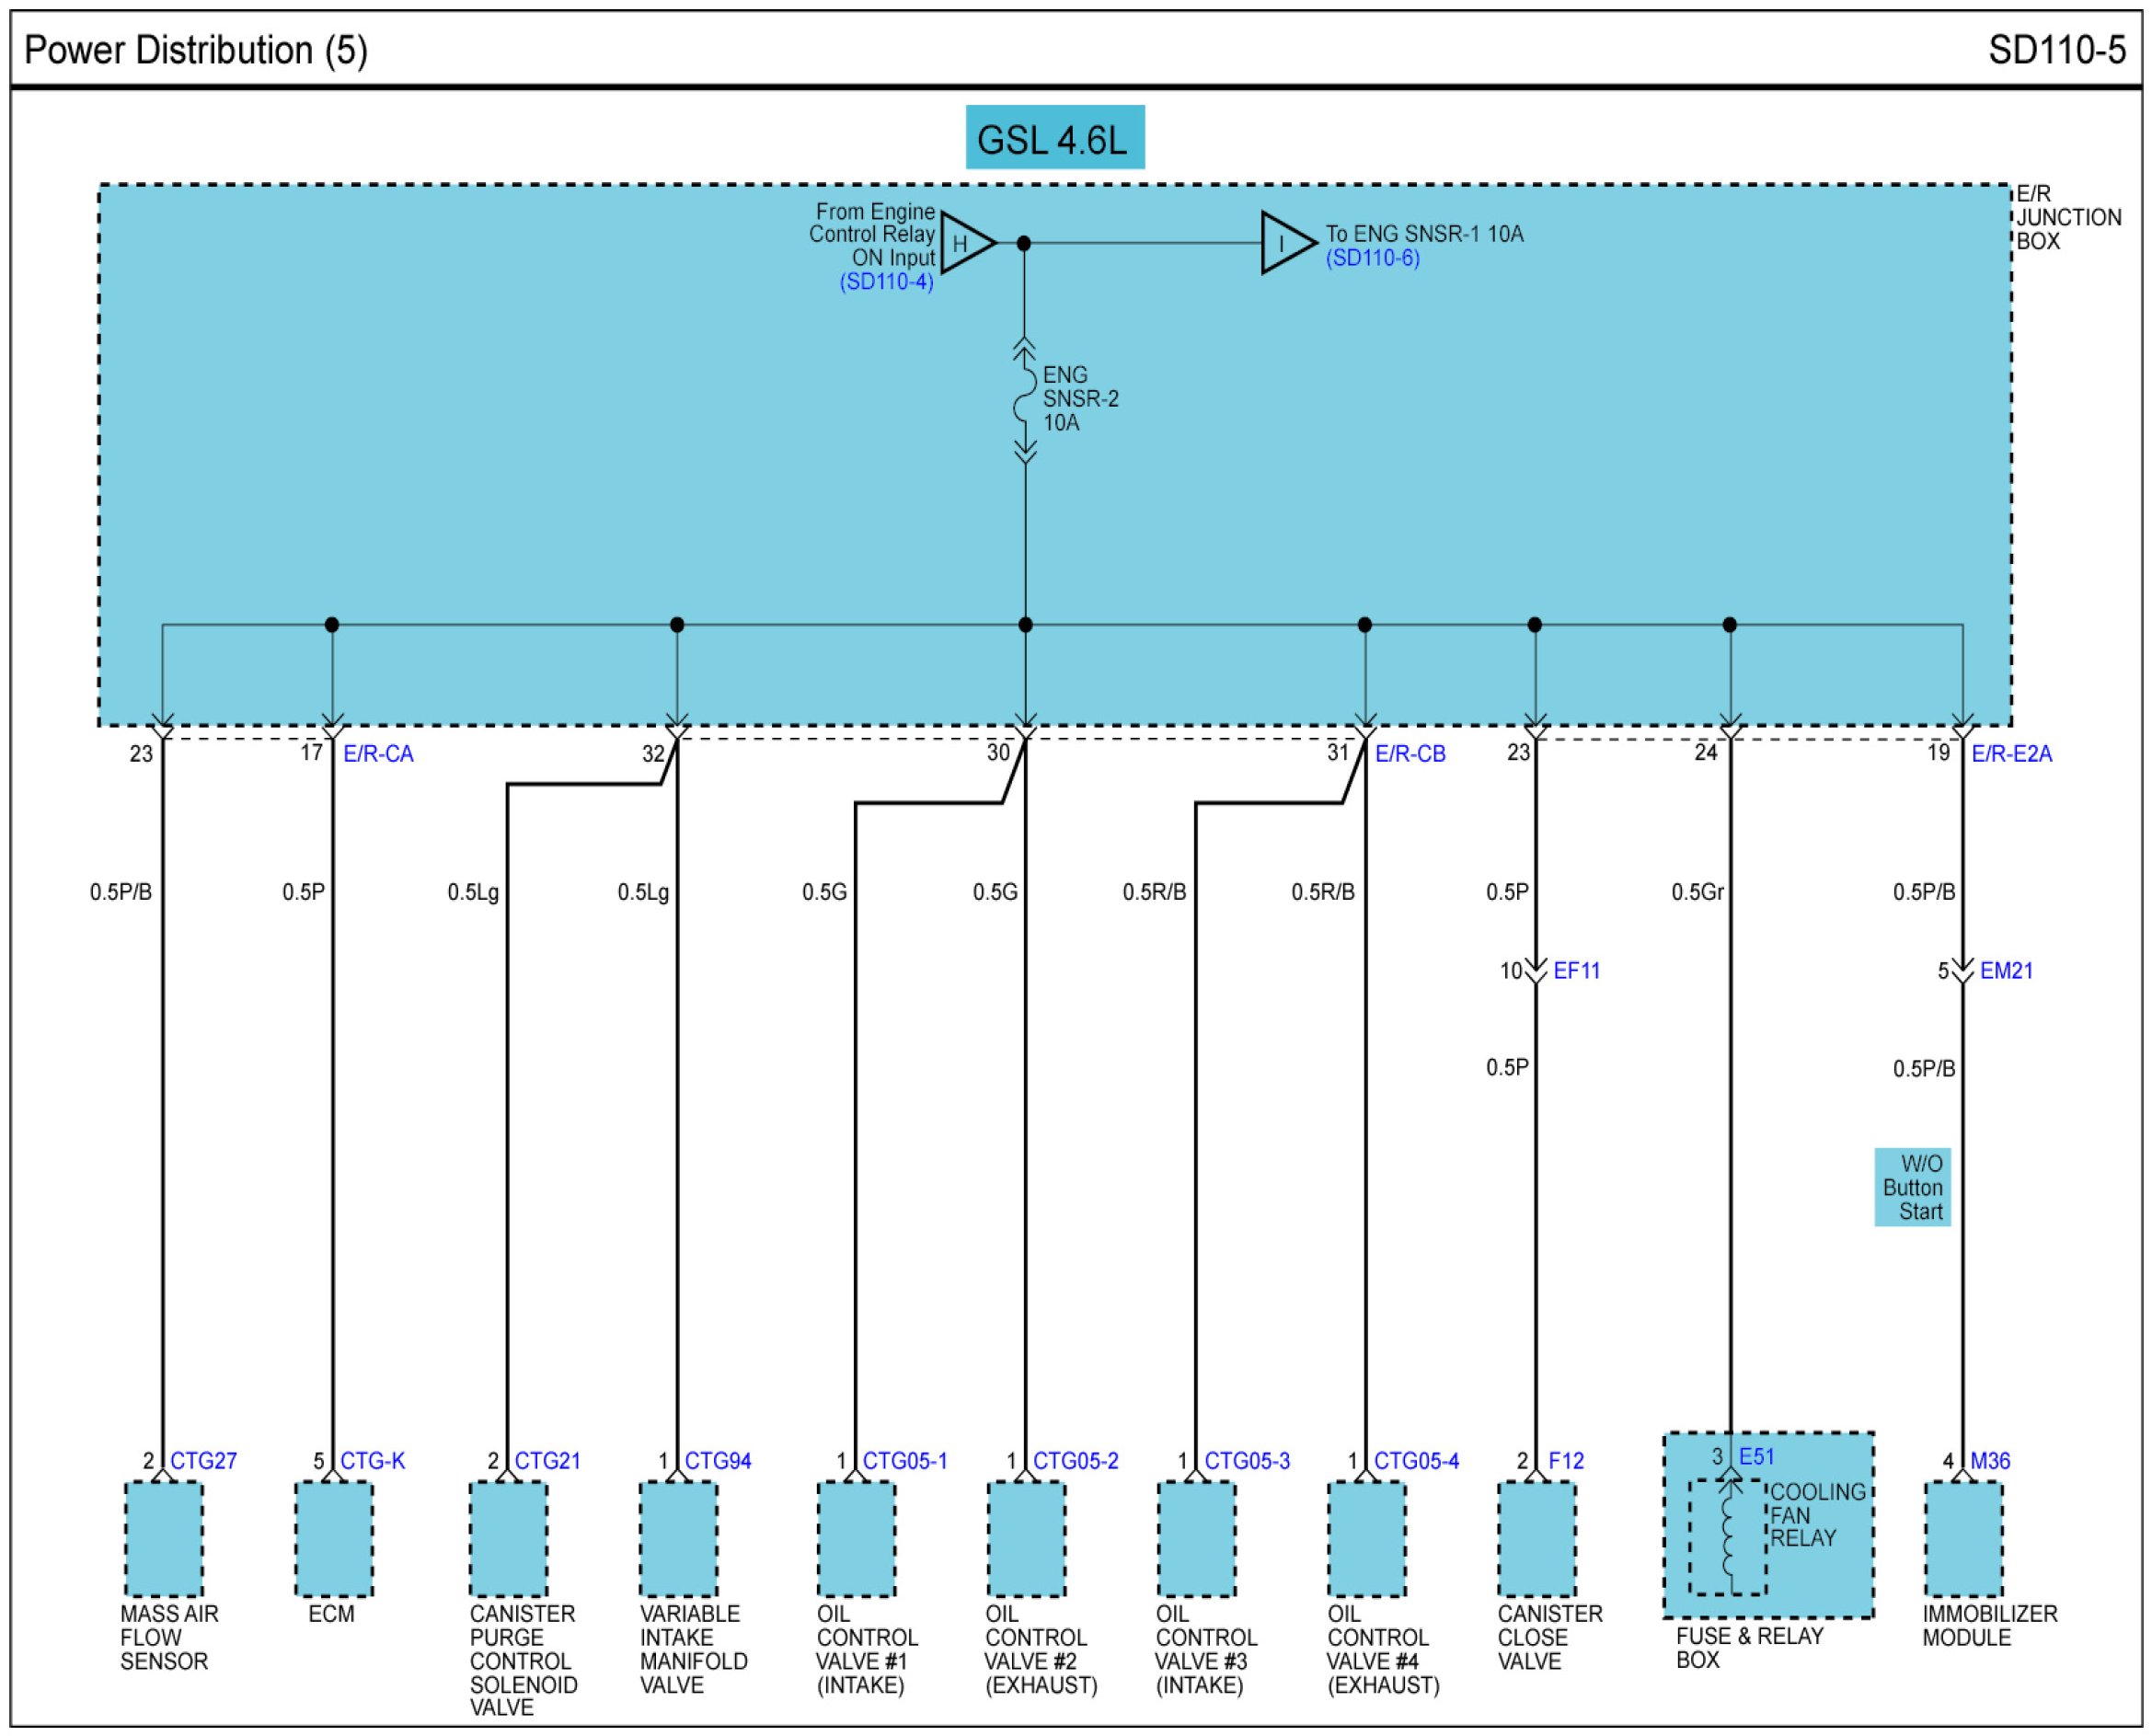Click the CTG05-3 connector label
2152x1736 pixels.
click(1246, 1461)
